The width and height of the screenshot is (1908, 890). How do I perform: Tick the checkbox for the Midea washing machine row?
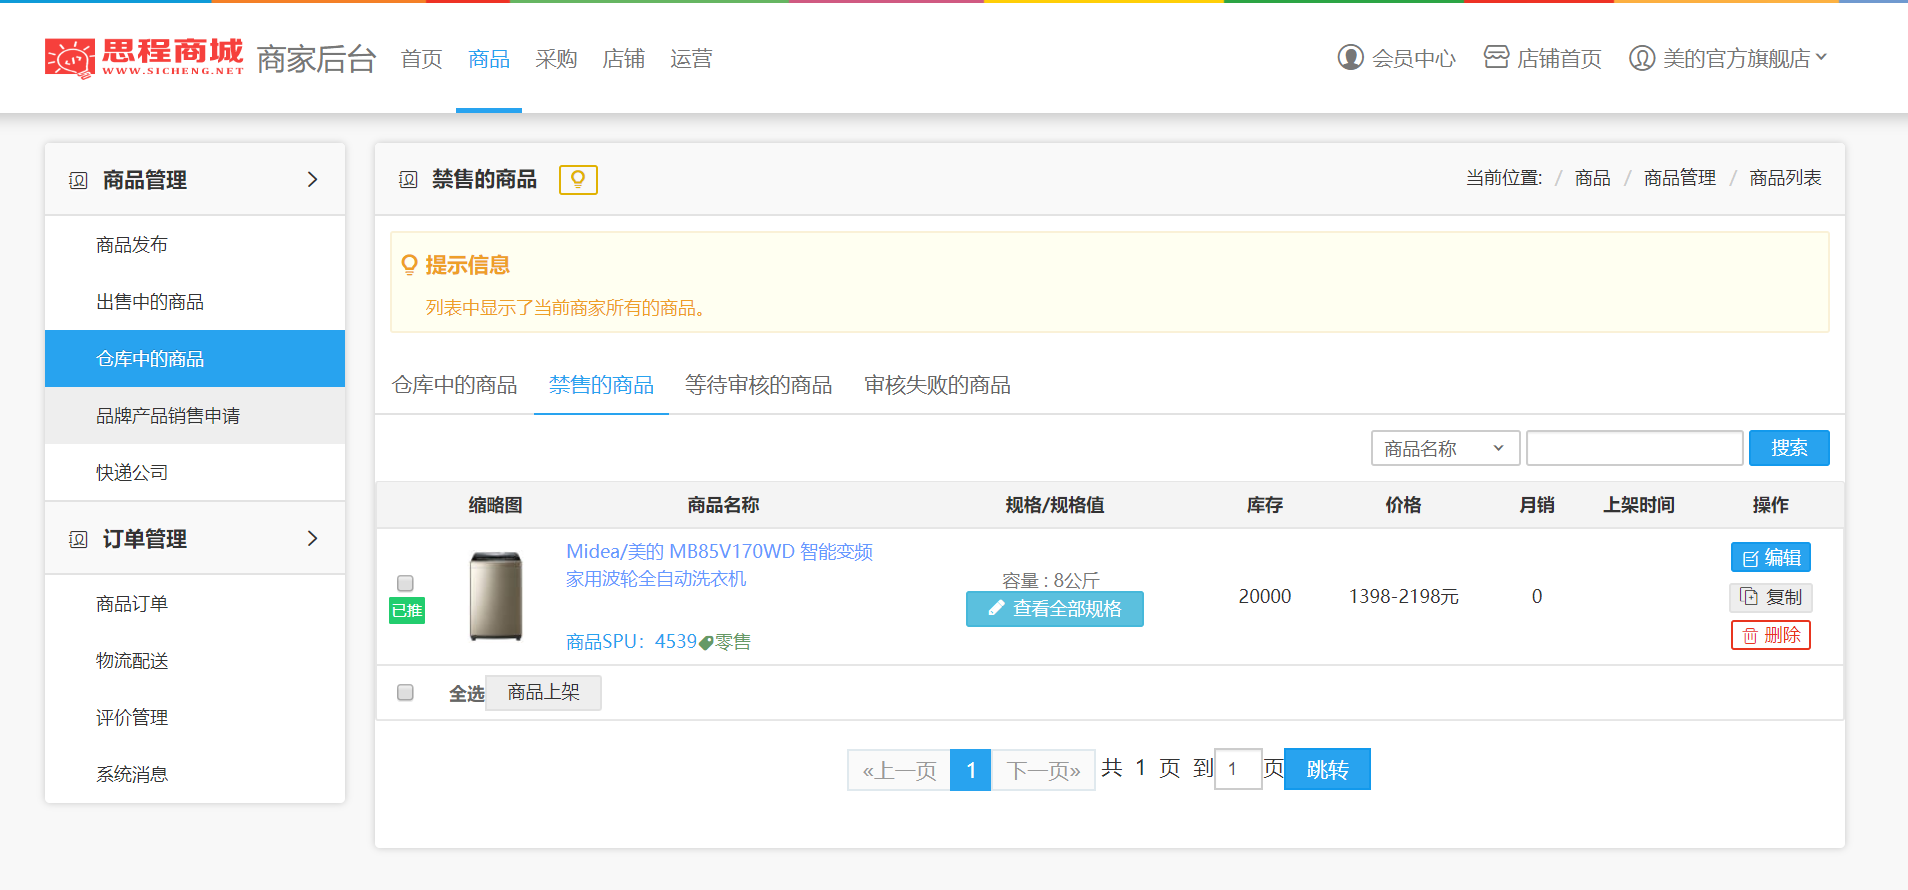pos(405,583)
